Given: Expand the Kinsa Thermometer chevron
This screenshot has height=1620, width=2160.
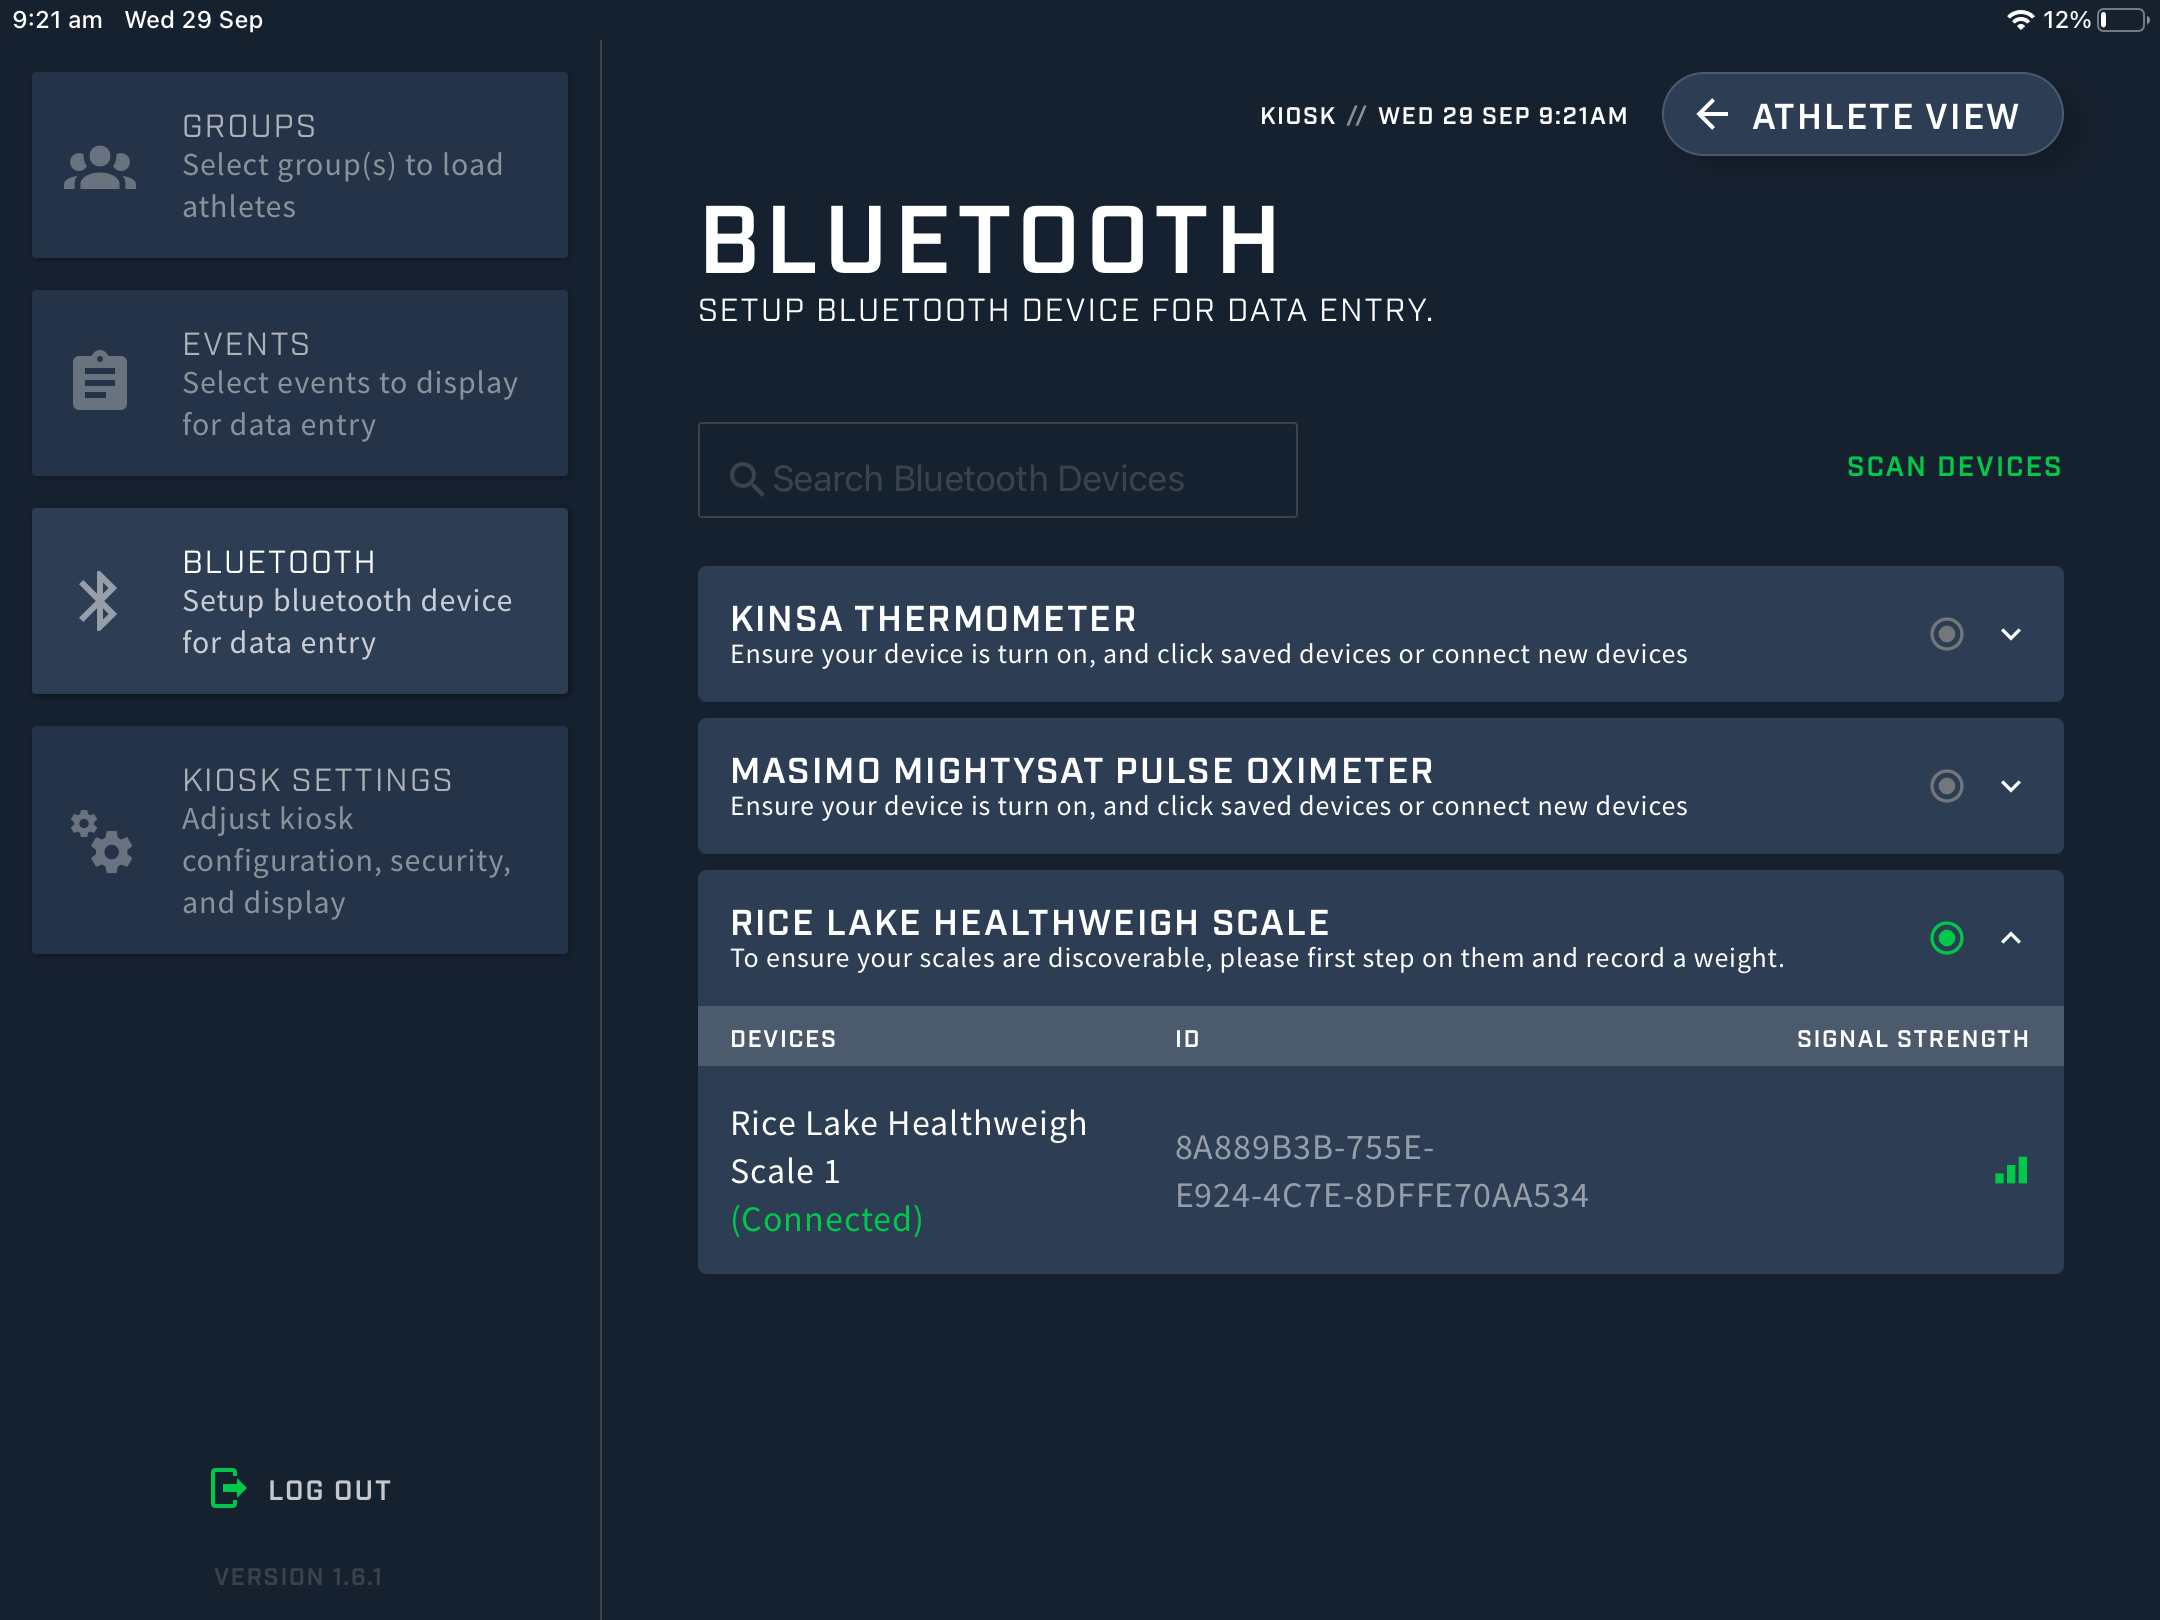Looking at the screenshot, I should (2011, 634).
